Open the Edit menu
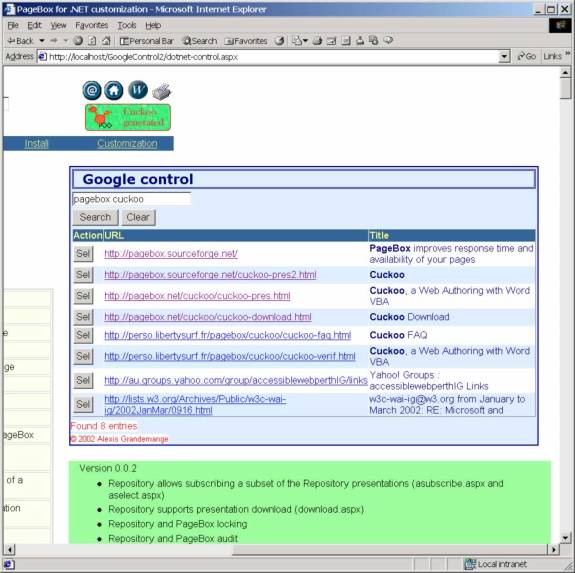Image resolution: width=575 pixels, height=573 pixels. click(x=34, y=25)
